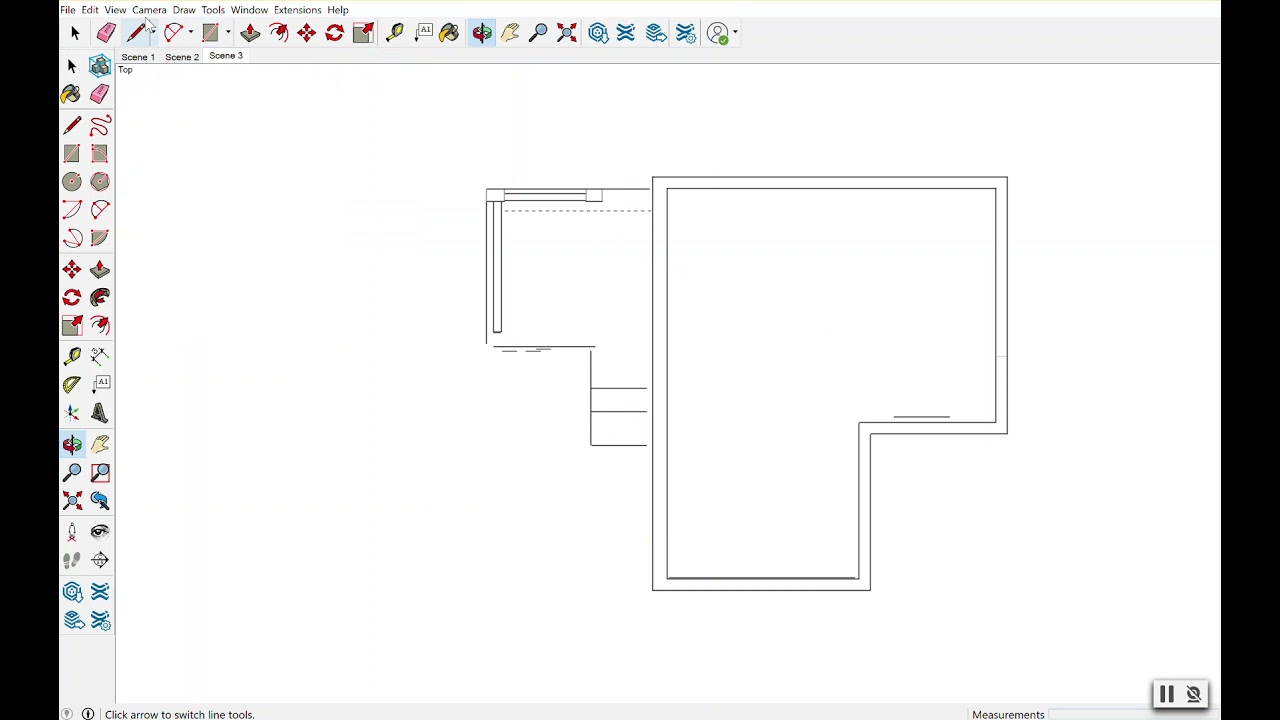Click the Previous view icon
Screen dimensions: 1280x720
tap(99, 501)
